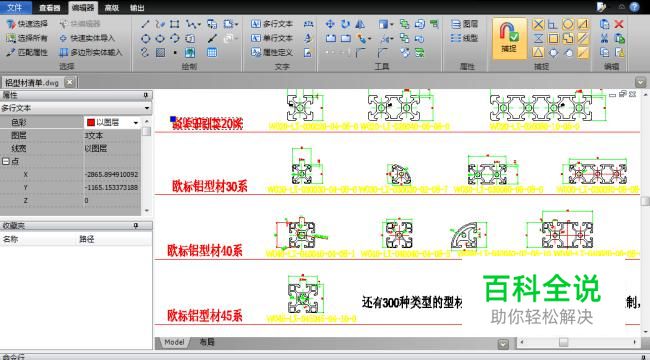Image resolution: width=650 pixels, height=360 pixels.
Task: Select the Move tool with four arrows
Action: tap(330, 24)
